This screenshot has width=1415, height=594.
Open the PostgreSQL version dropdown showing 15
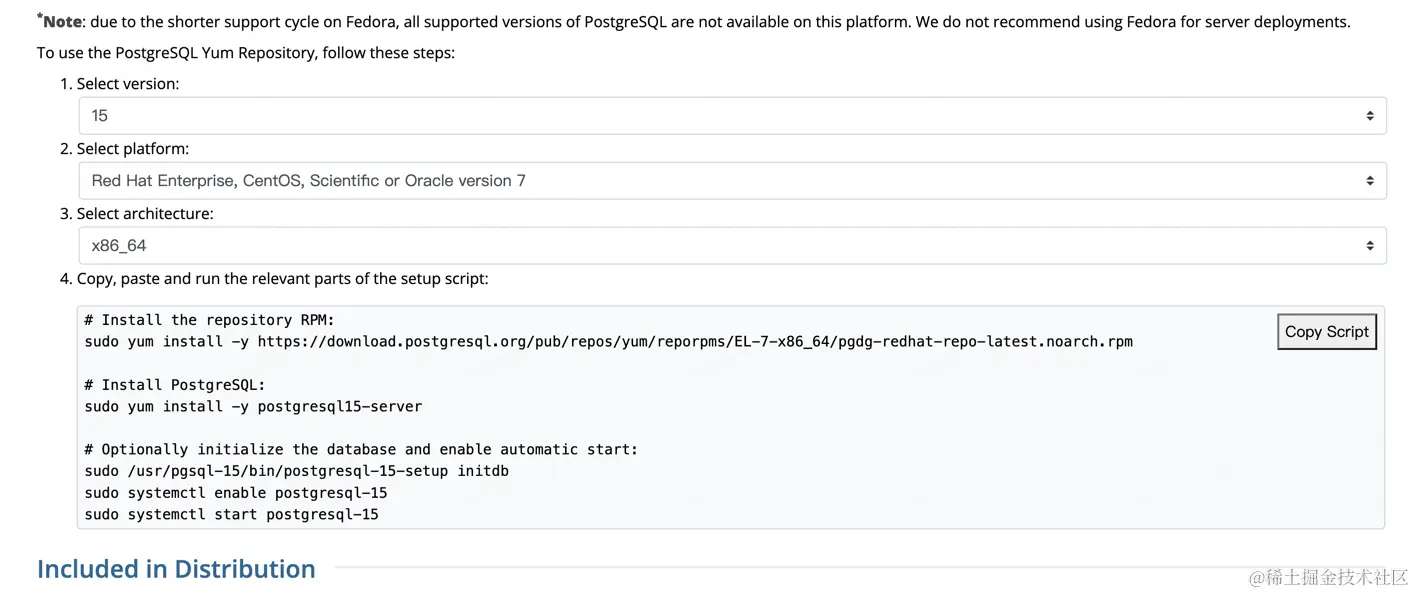[732, 116]
